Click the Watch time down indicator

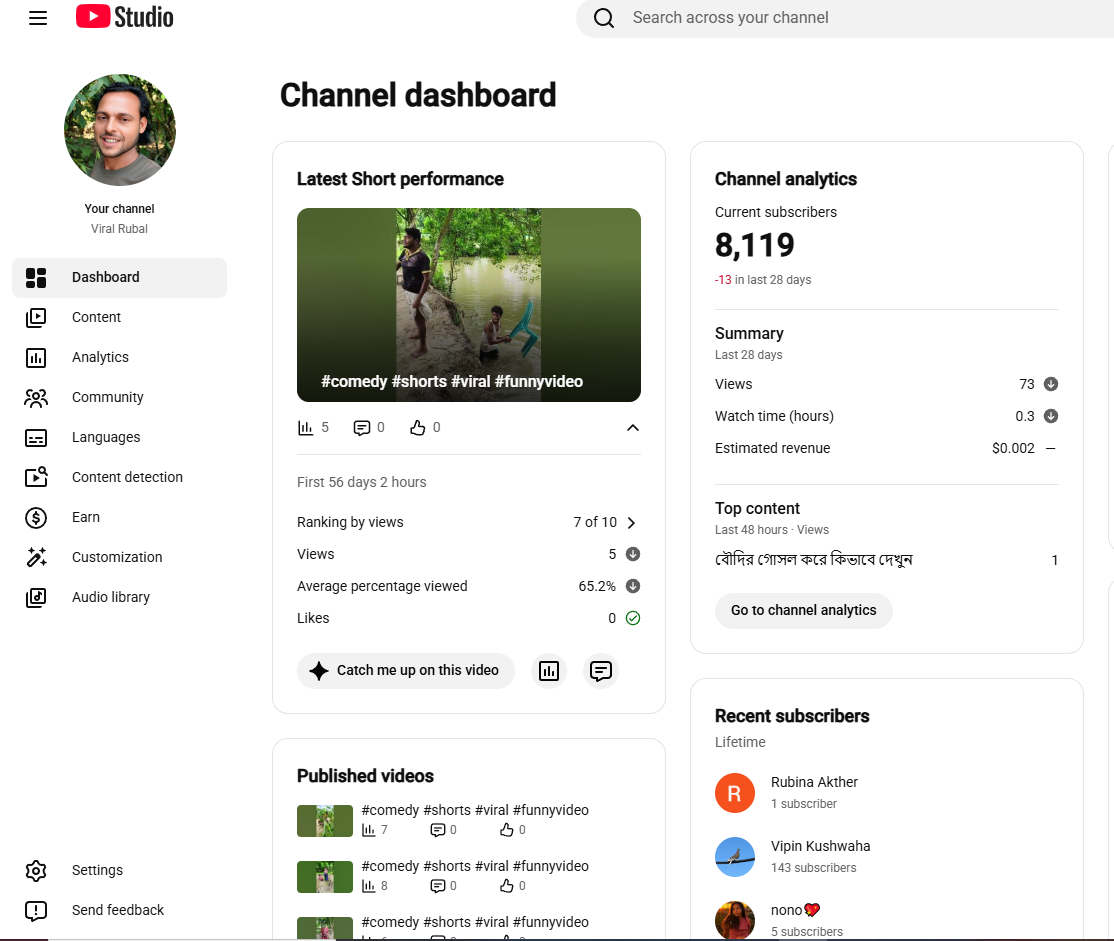point(1051,416)
